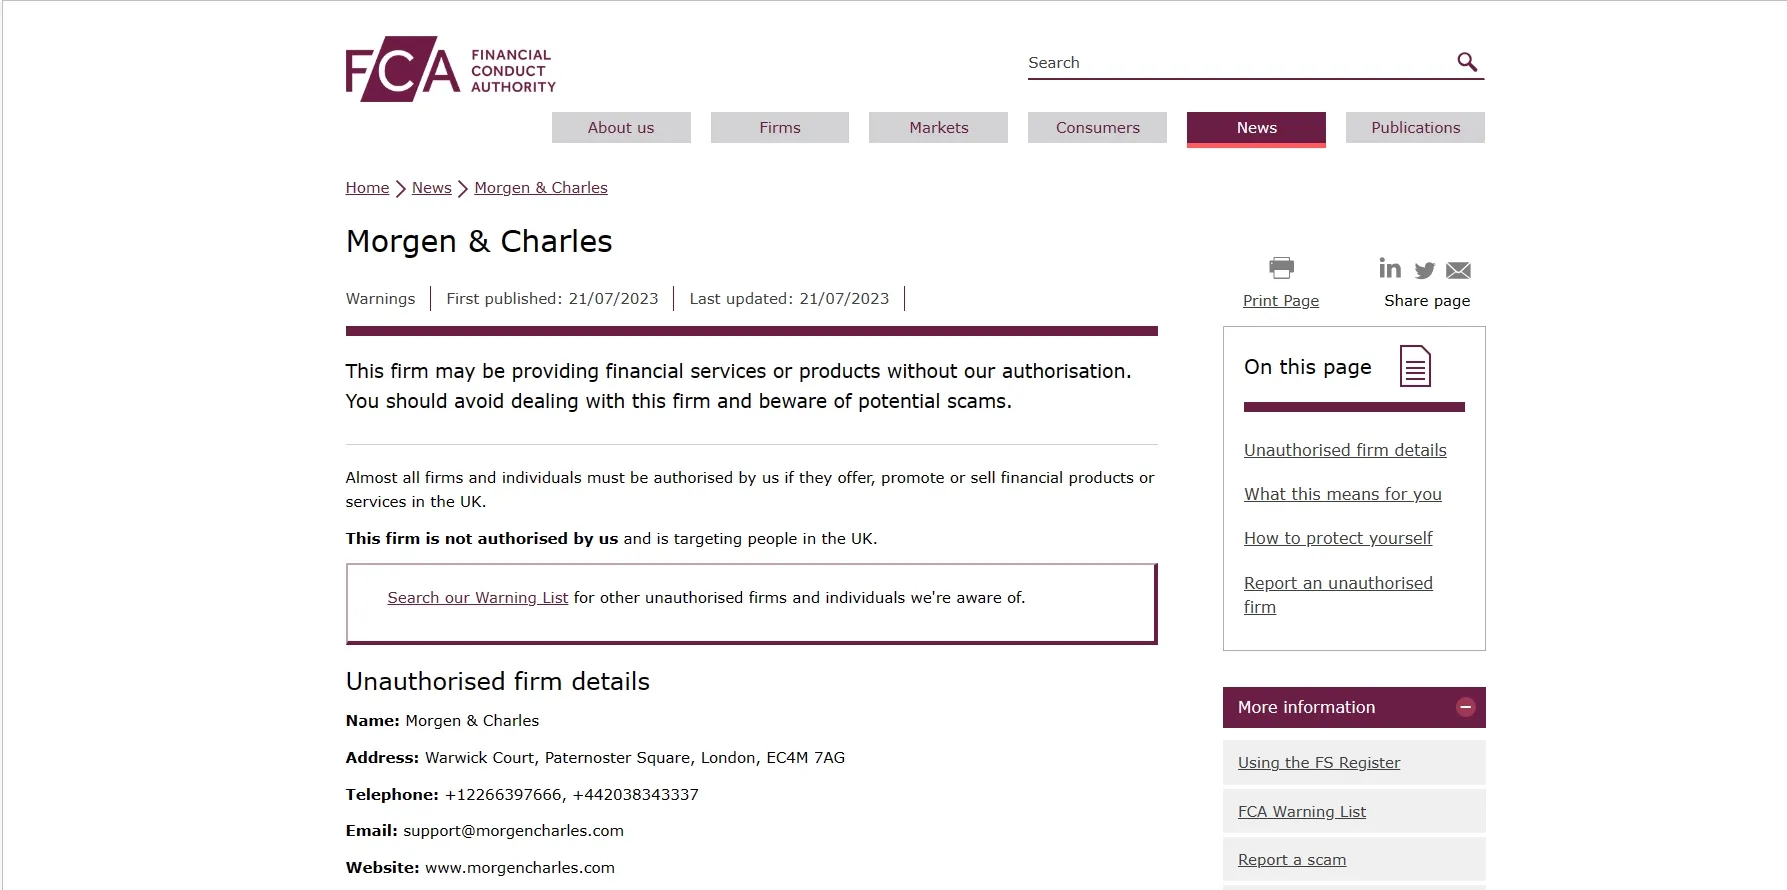1787x890 pixels.
Task: Click the FCA logo
Action: (450, 69)
